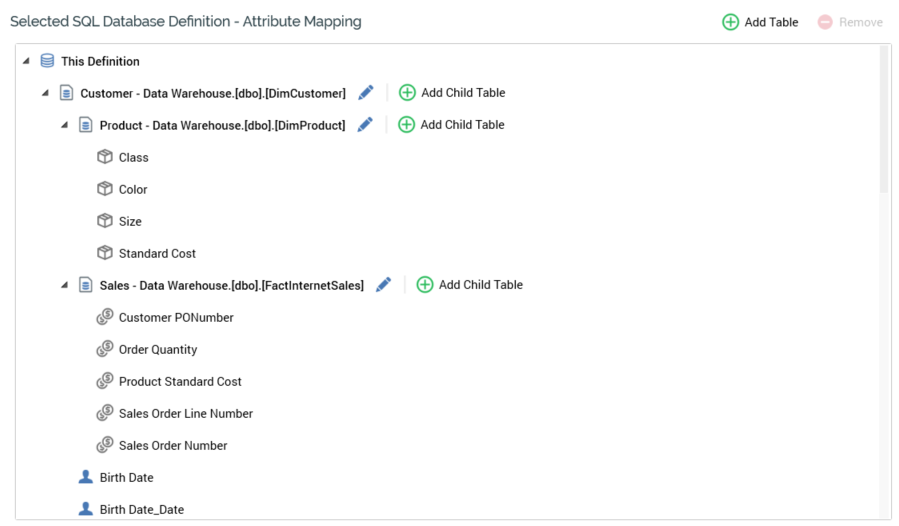The height and width of the screenshot is (526, 899).
Task: Click the database icon beside This Definition
Action: [x=47, y=61]
